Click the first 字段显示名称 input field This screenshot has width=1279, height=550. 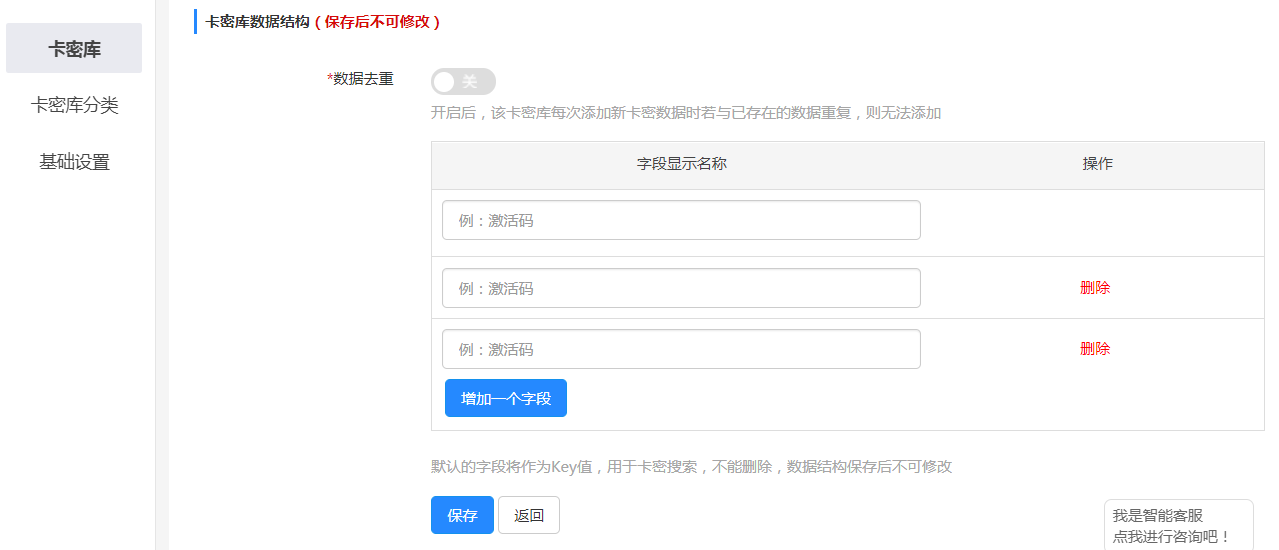click(680, 220)
